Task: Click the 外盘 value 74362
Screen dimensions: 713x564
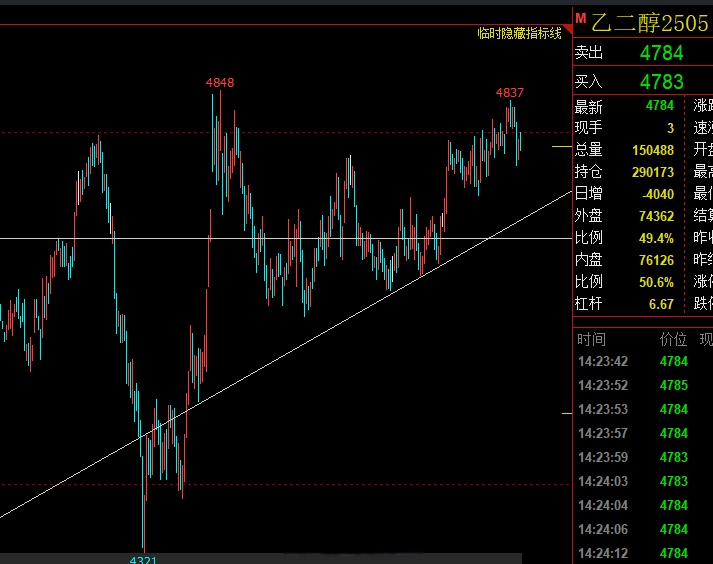Action: click(x=653, y=216)
